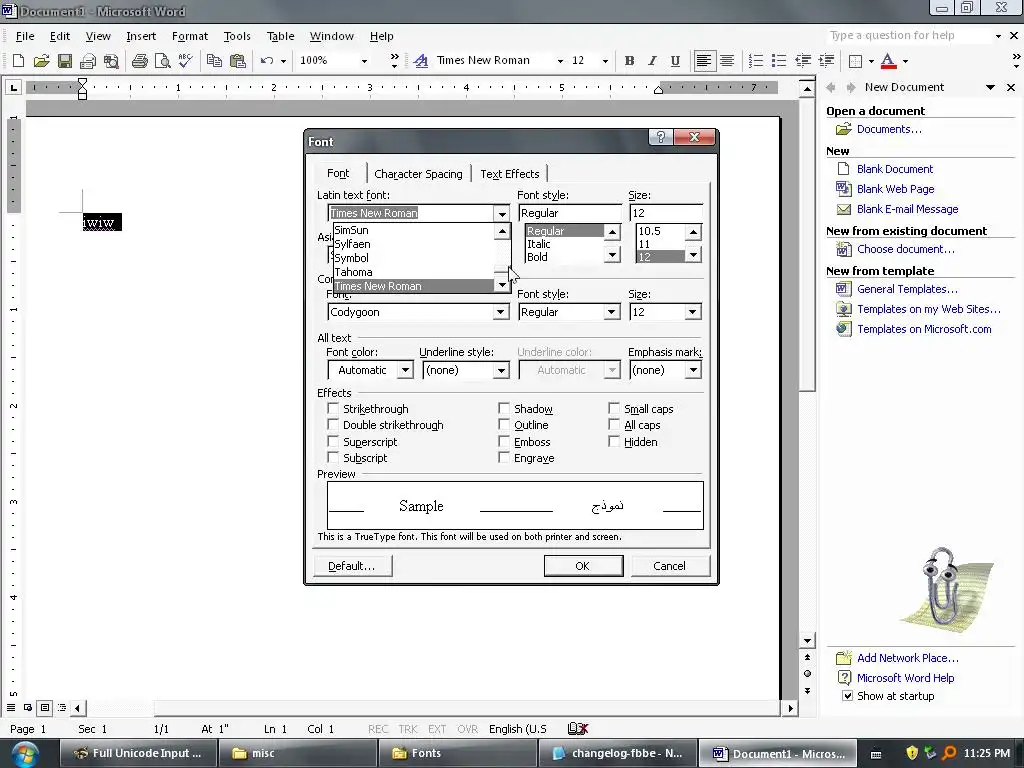Screen dimensions: 1024x768
Task: Expand the Underline style dropdown
Action: tap(500, 370)
